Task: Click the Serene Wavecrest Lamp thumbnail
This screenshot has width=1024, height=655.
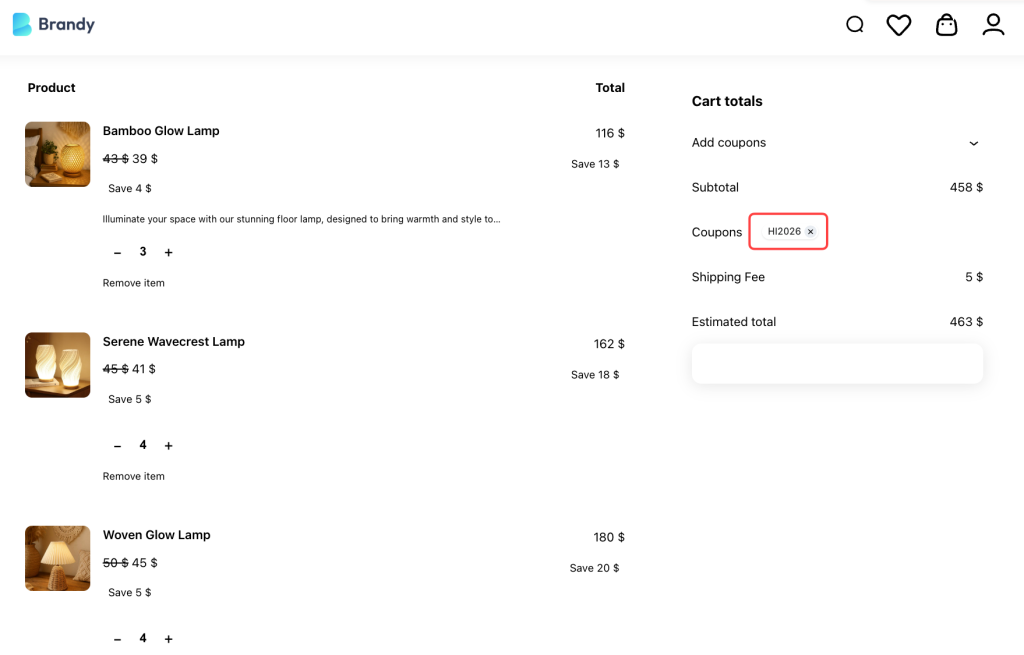Action: [x=57, y=365]
